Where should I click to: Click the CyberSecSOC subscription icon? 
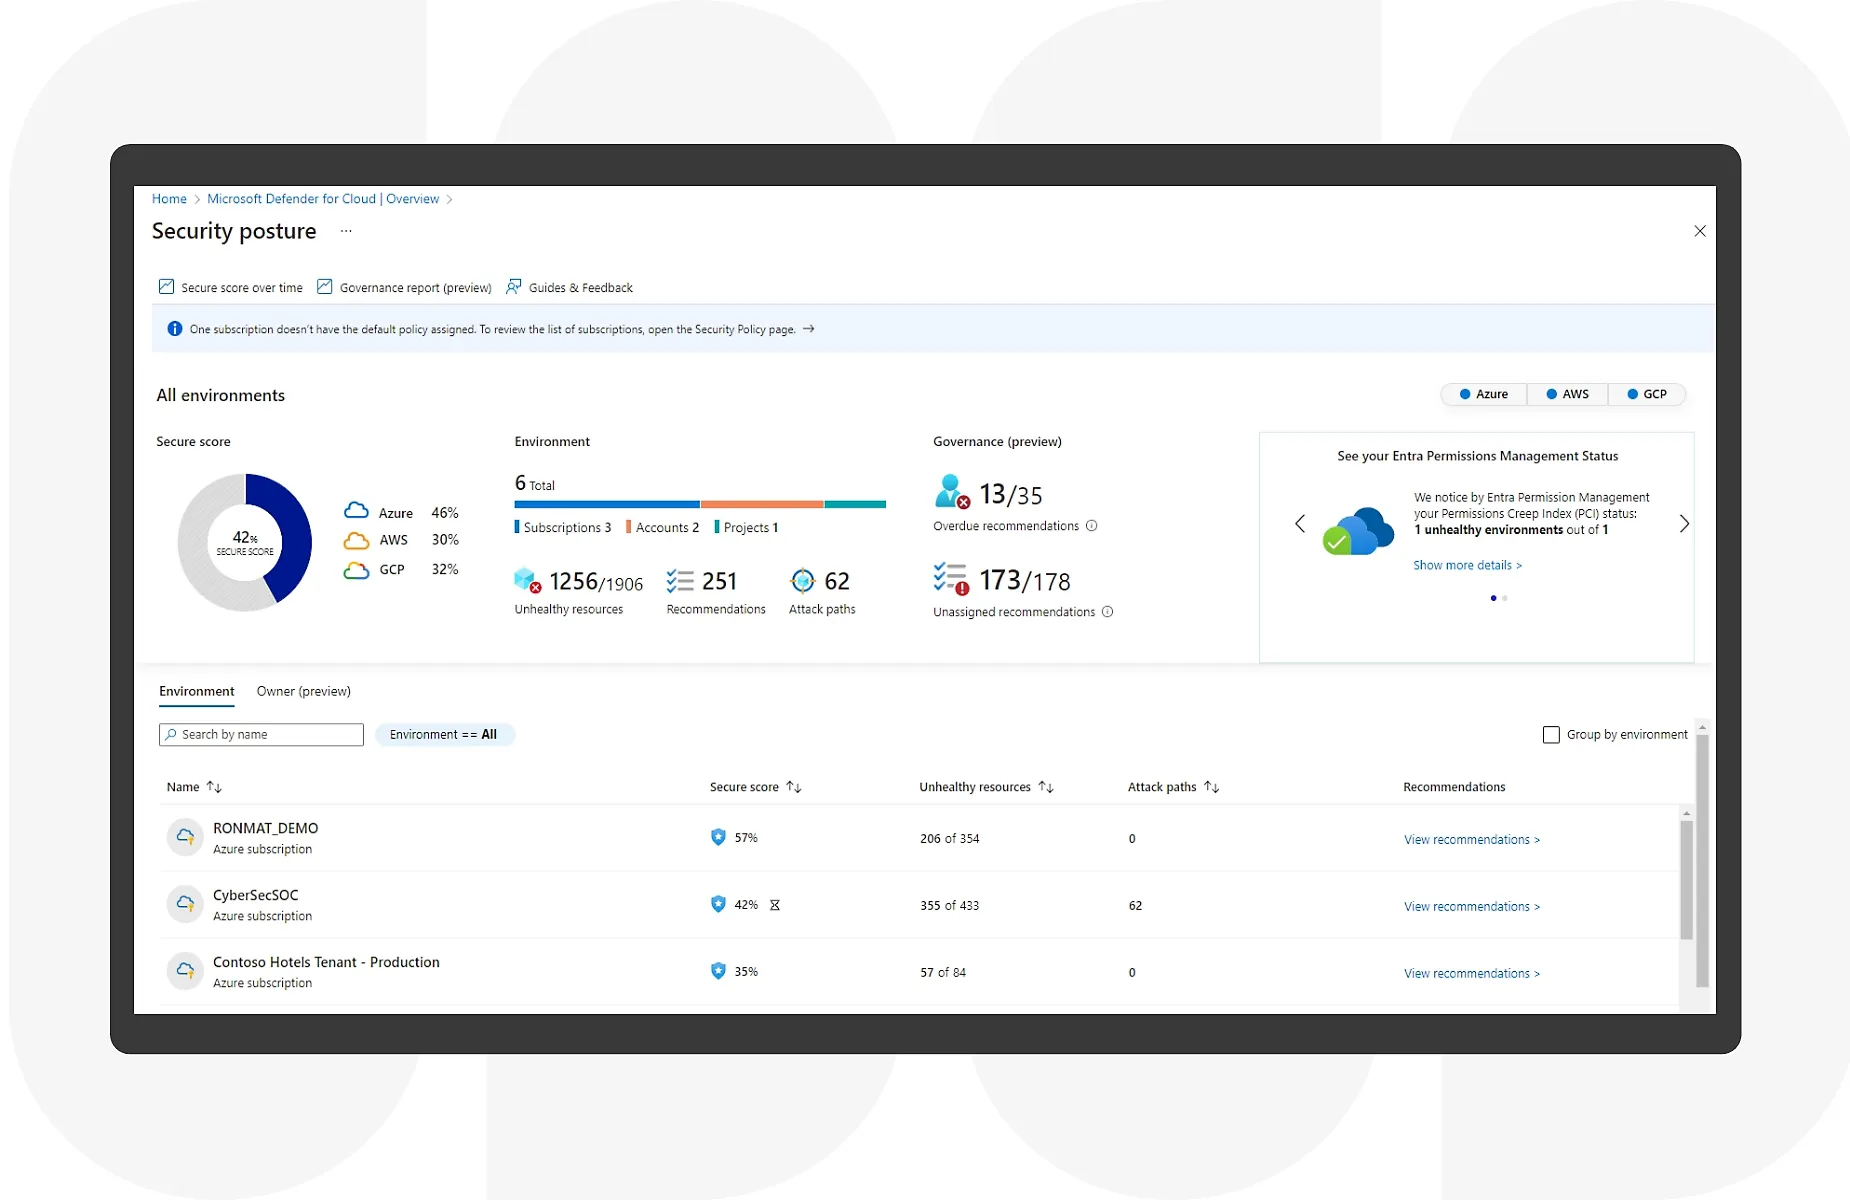185,904
